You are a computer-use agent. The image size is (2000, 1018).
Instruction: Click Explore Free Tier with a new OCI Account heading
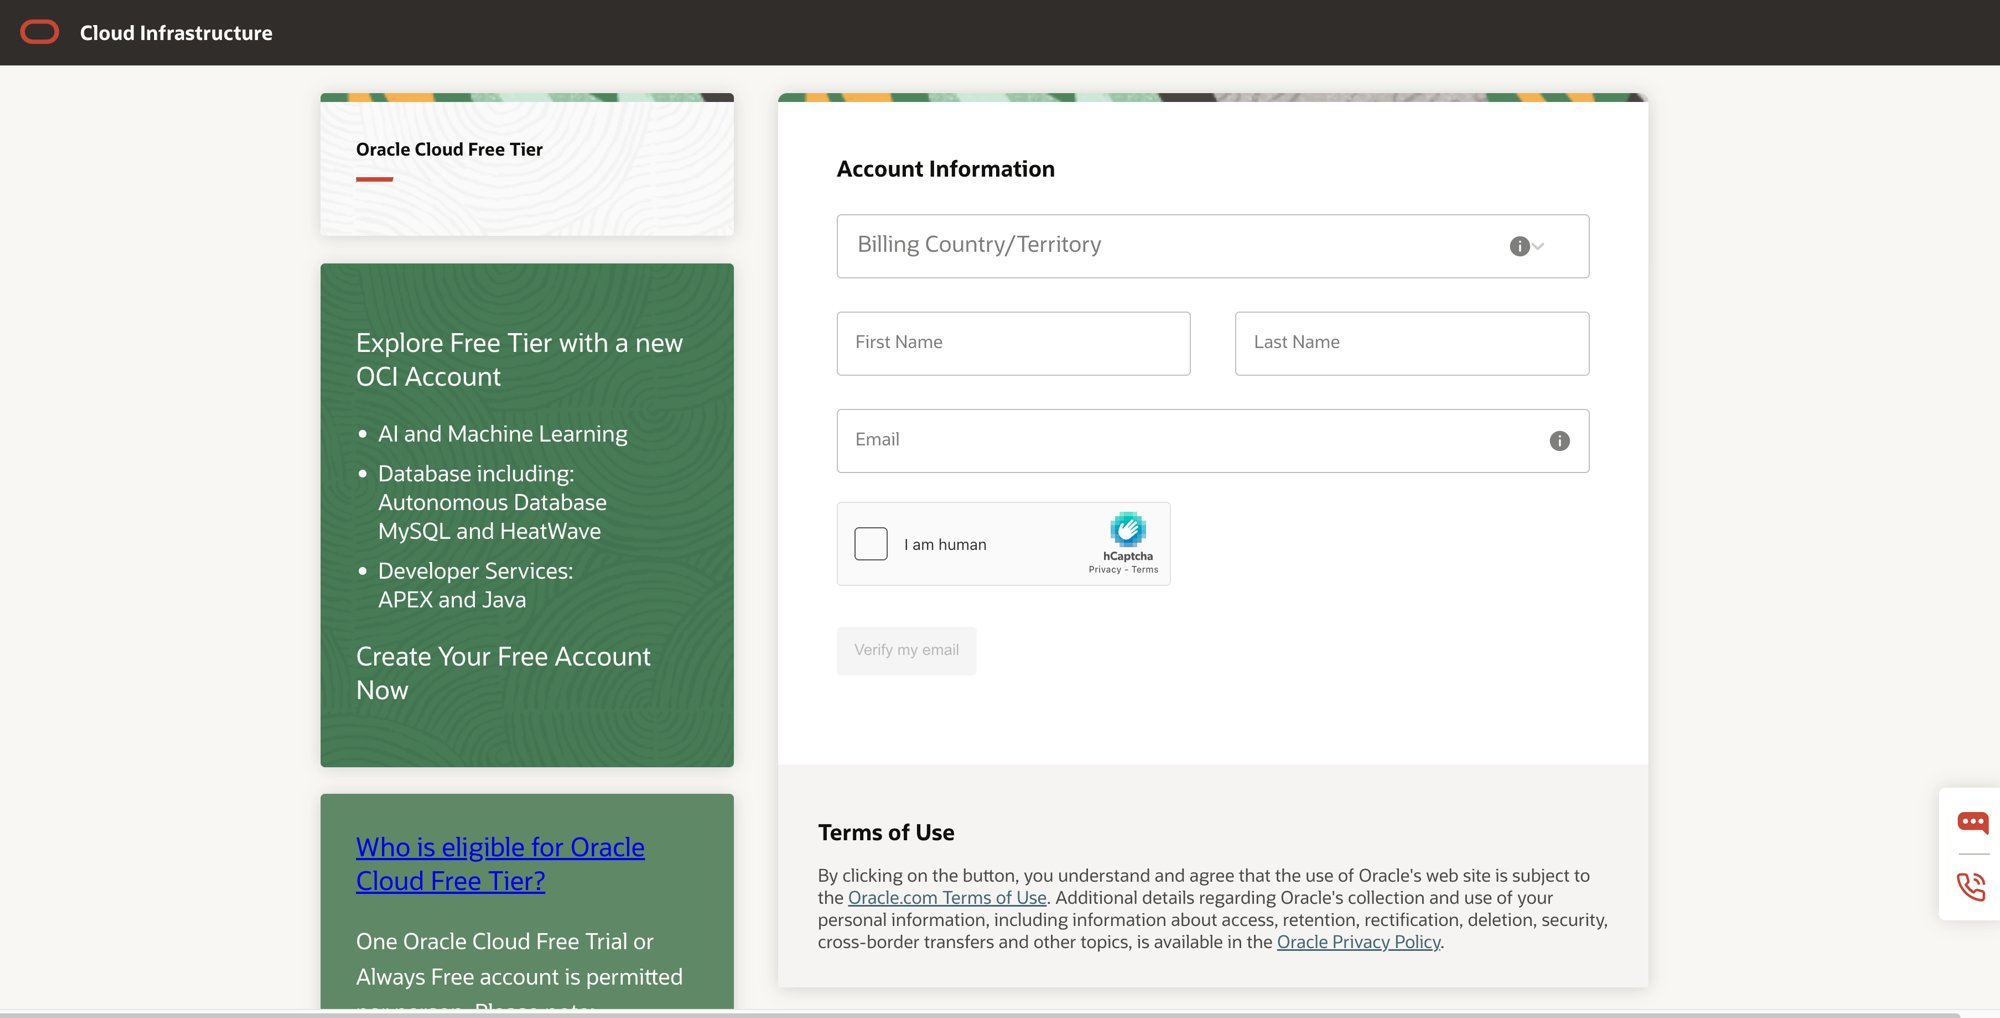(519, 360)
